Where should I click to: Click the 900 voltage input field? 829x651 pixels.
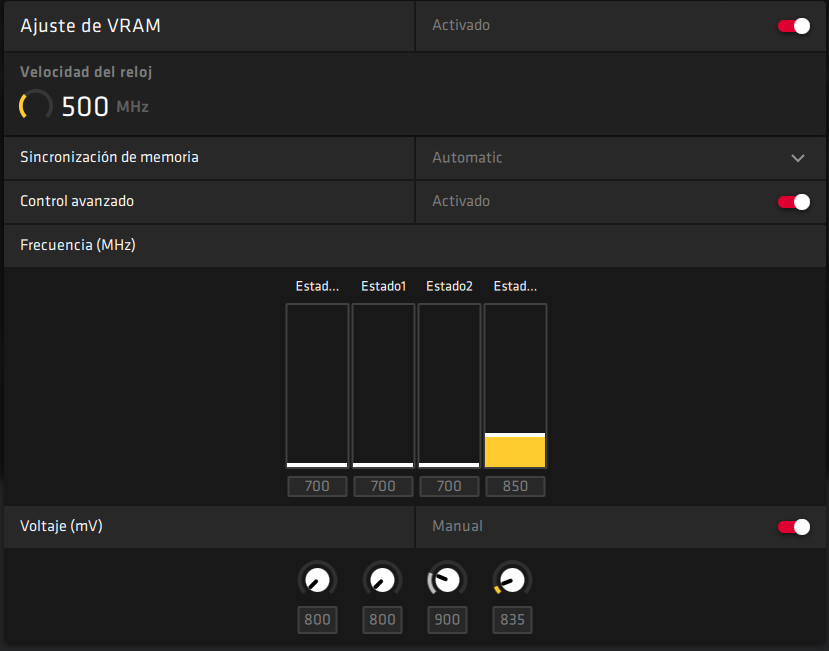click(447, 620)
